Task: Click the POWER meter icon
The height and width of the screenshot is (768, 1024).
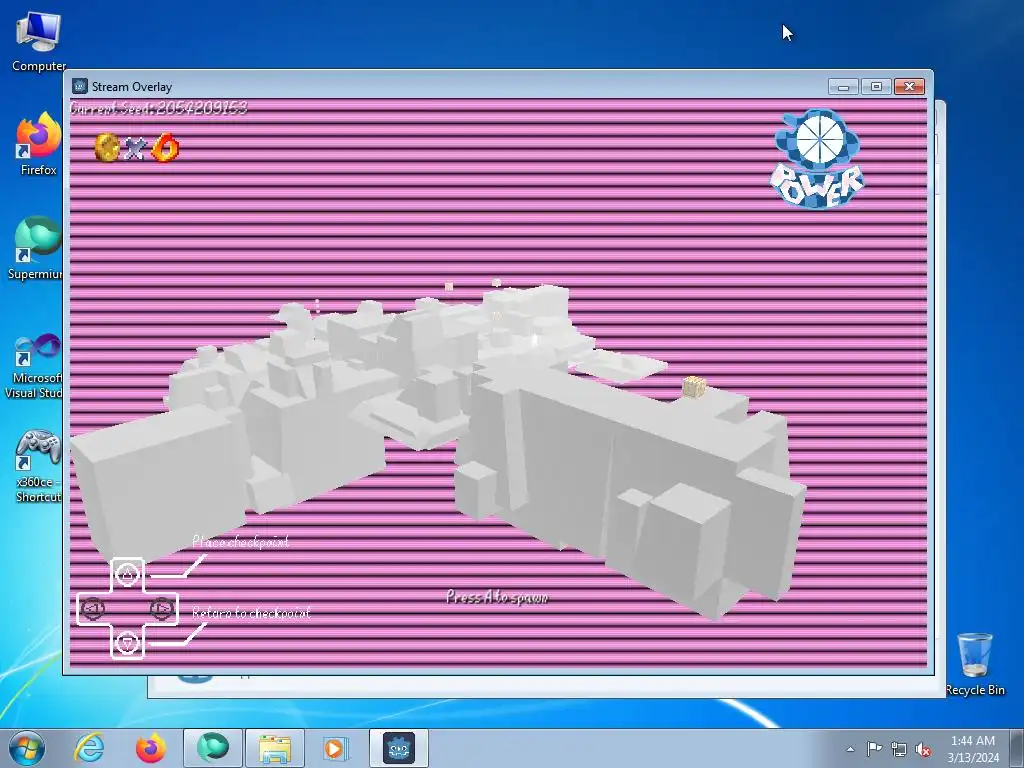Action: coord(816,159)
